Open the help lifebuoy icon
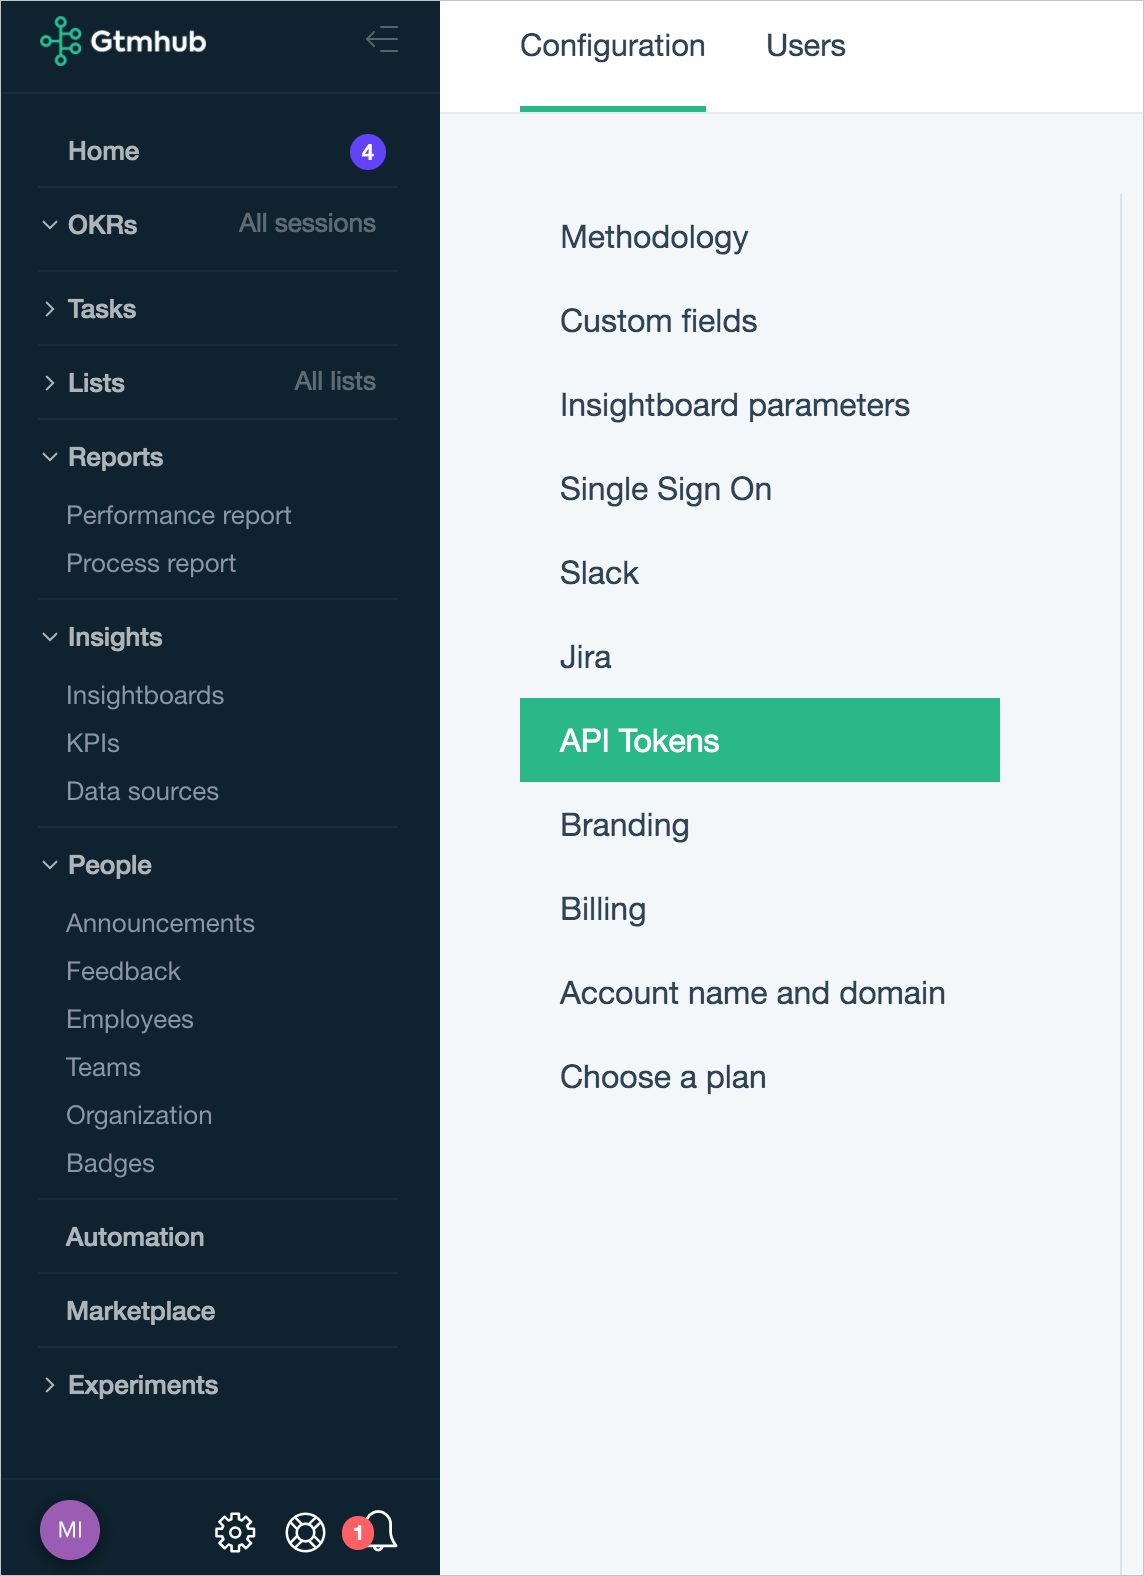This screenshot has height=1576, width=1144. pyautogui.click(x=306, y=1532)
